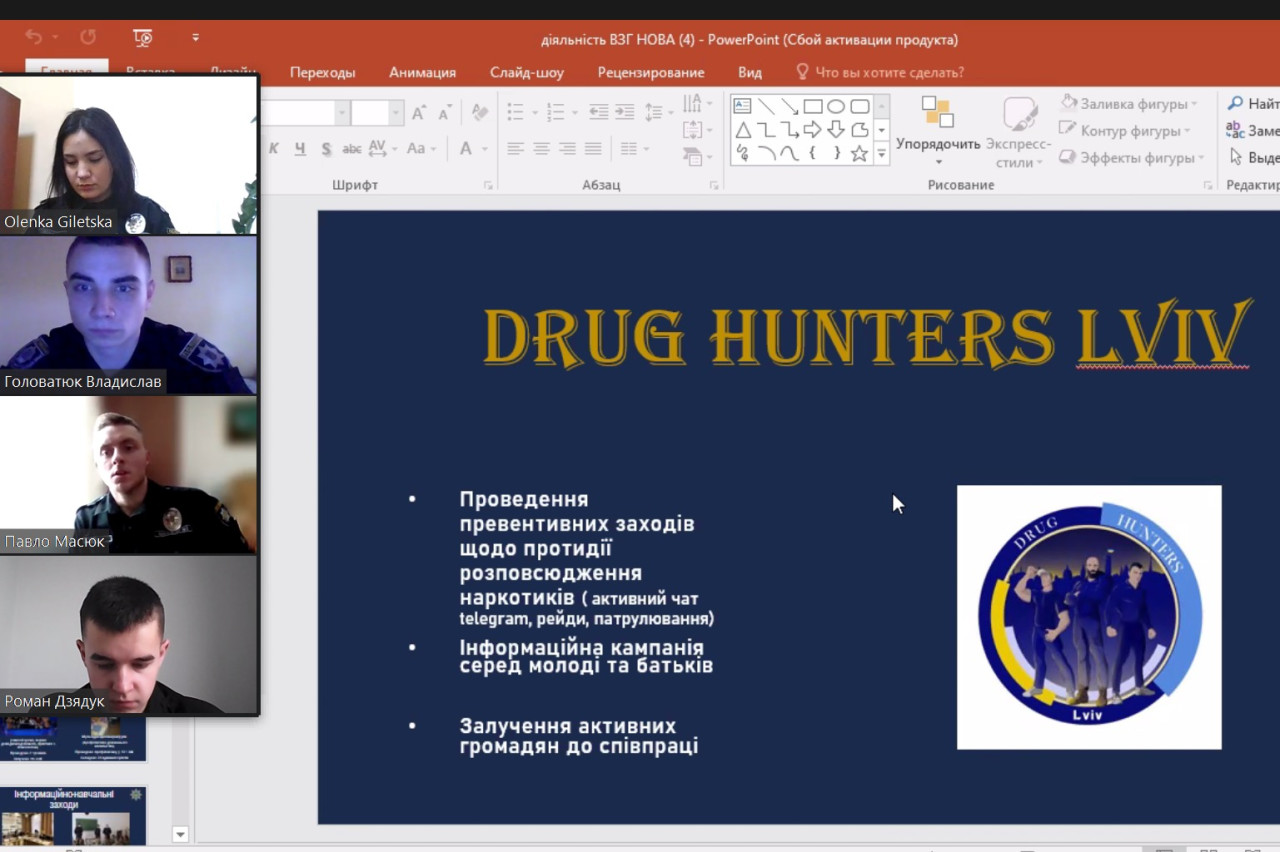Click the font color A button
The image size is (1280, 852).
coord(466,148)
